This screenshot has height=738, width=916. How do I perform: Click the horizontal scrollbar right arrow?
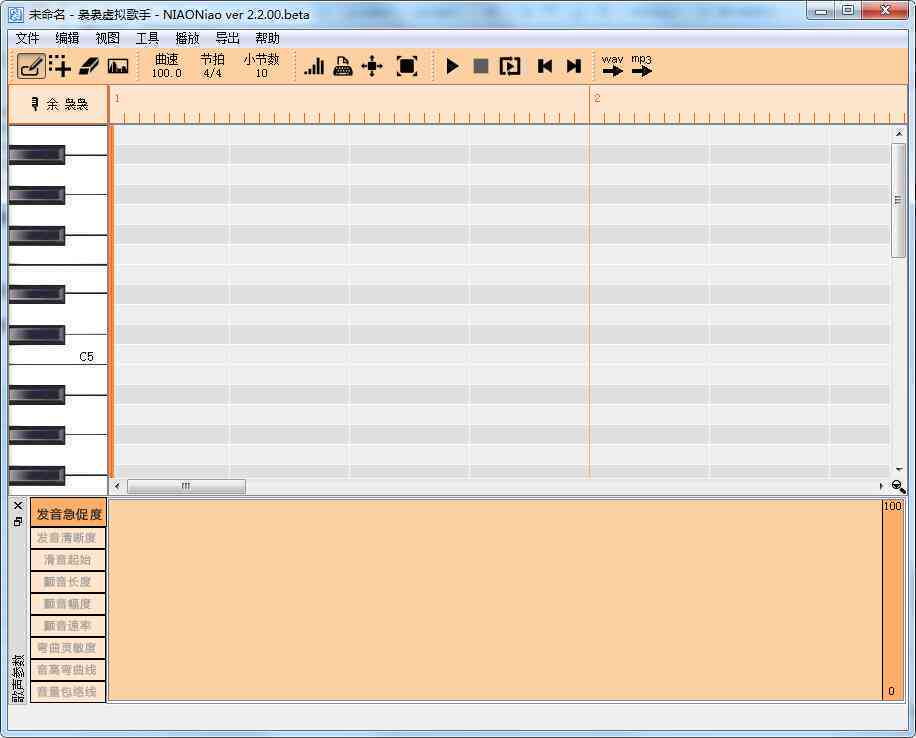(x=881, y=486)
